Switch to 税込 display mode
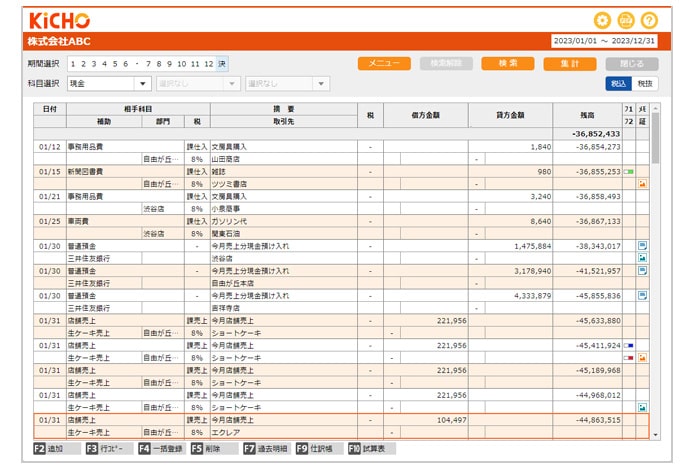This screenshot has height=476, width=693. pyautogui.click(x=618, y=84)
